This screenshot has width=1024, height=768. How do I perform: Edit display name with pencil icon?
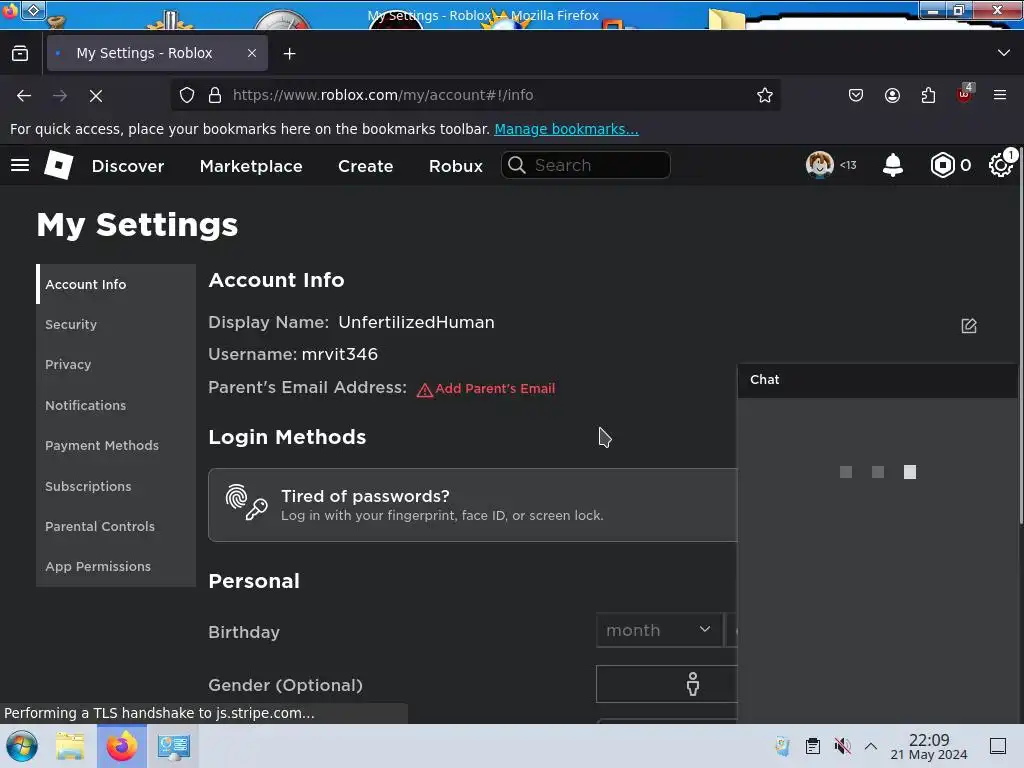pyautogui.click(x=968, y=325)
